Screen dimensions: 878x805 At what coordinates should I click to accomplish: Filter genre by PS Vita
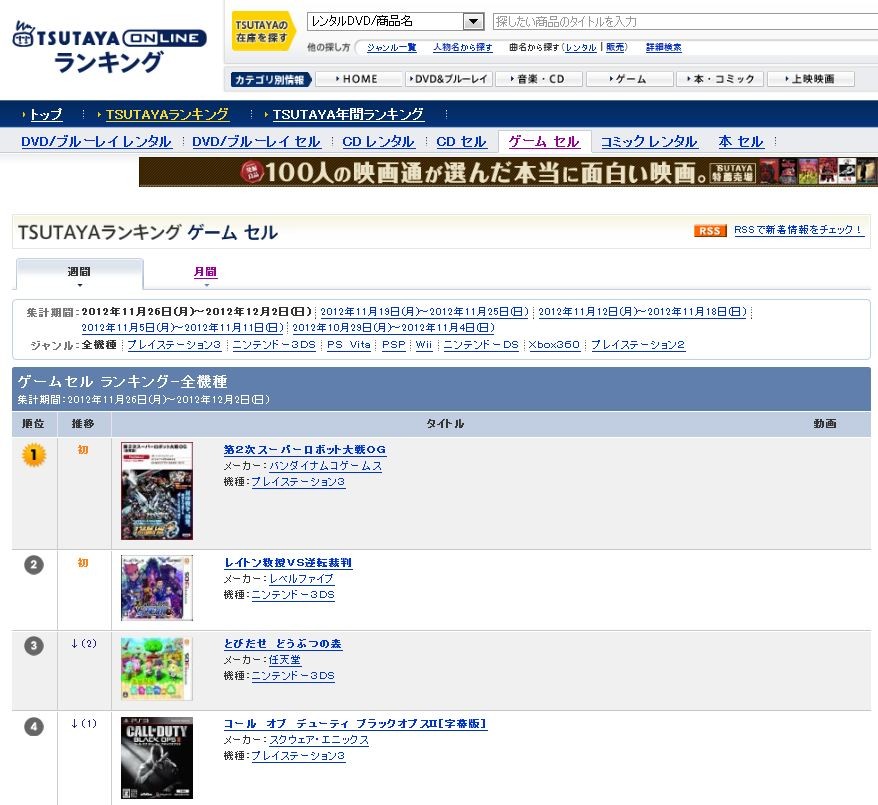[349, 345]
